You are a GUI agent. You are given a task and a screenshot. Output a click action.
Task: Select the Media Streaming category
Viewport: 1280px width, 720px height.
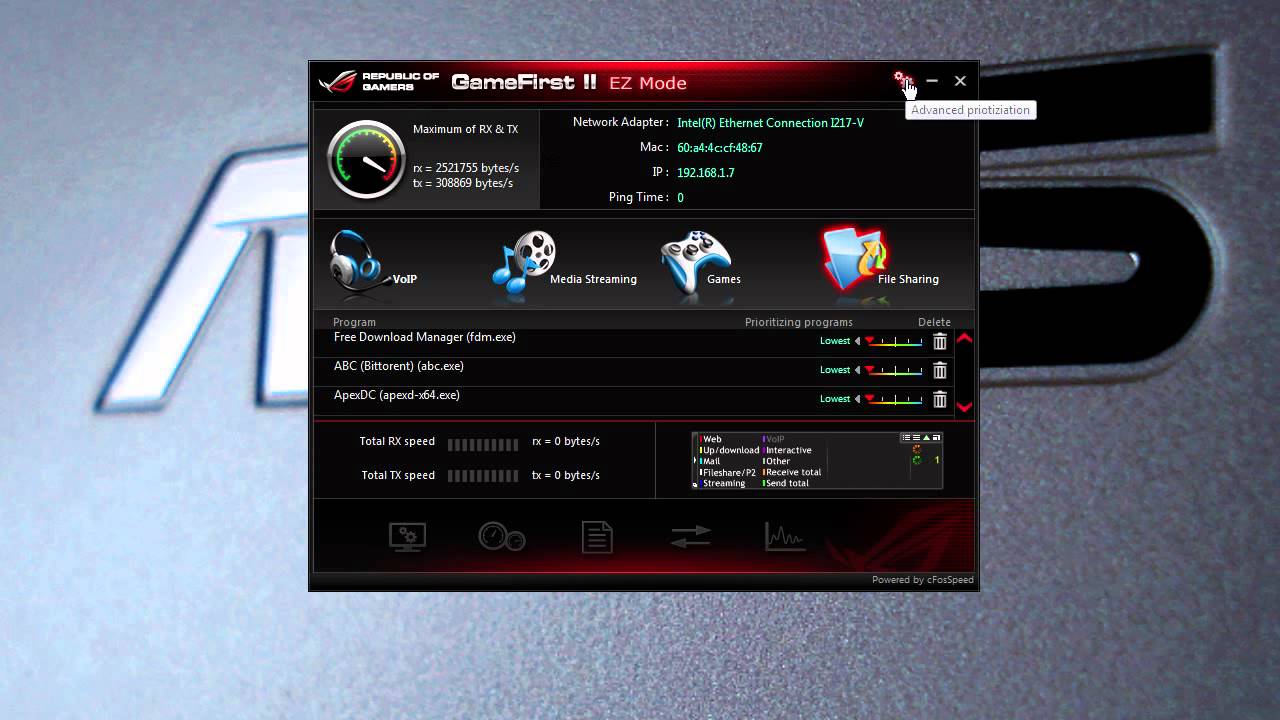[x=564, y=263]
